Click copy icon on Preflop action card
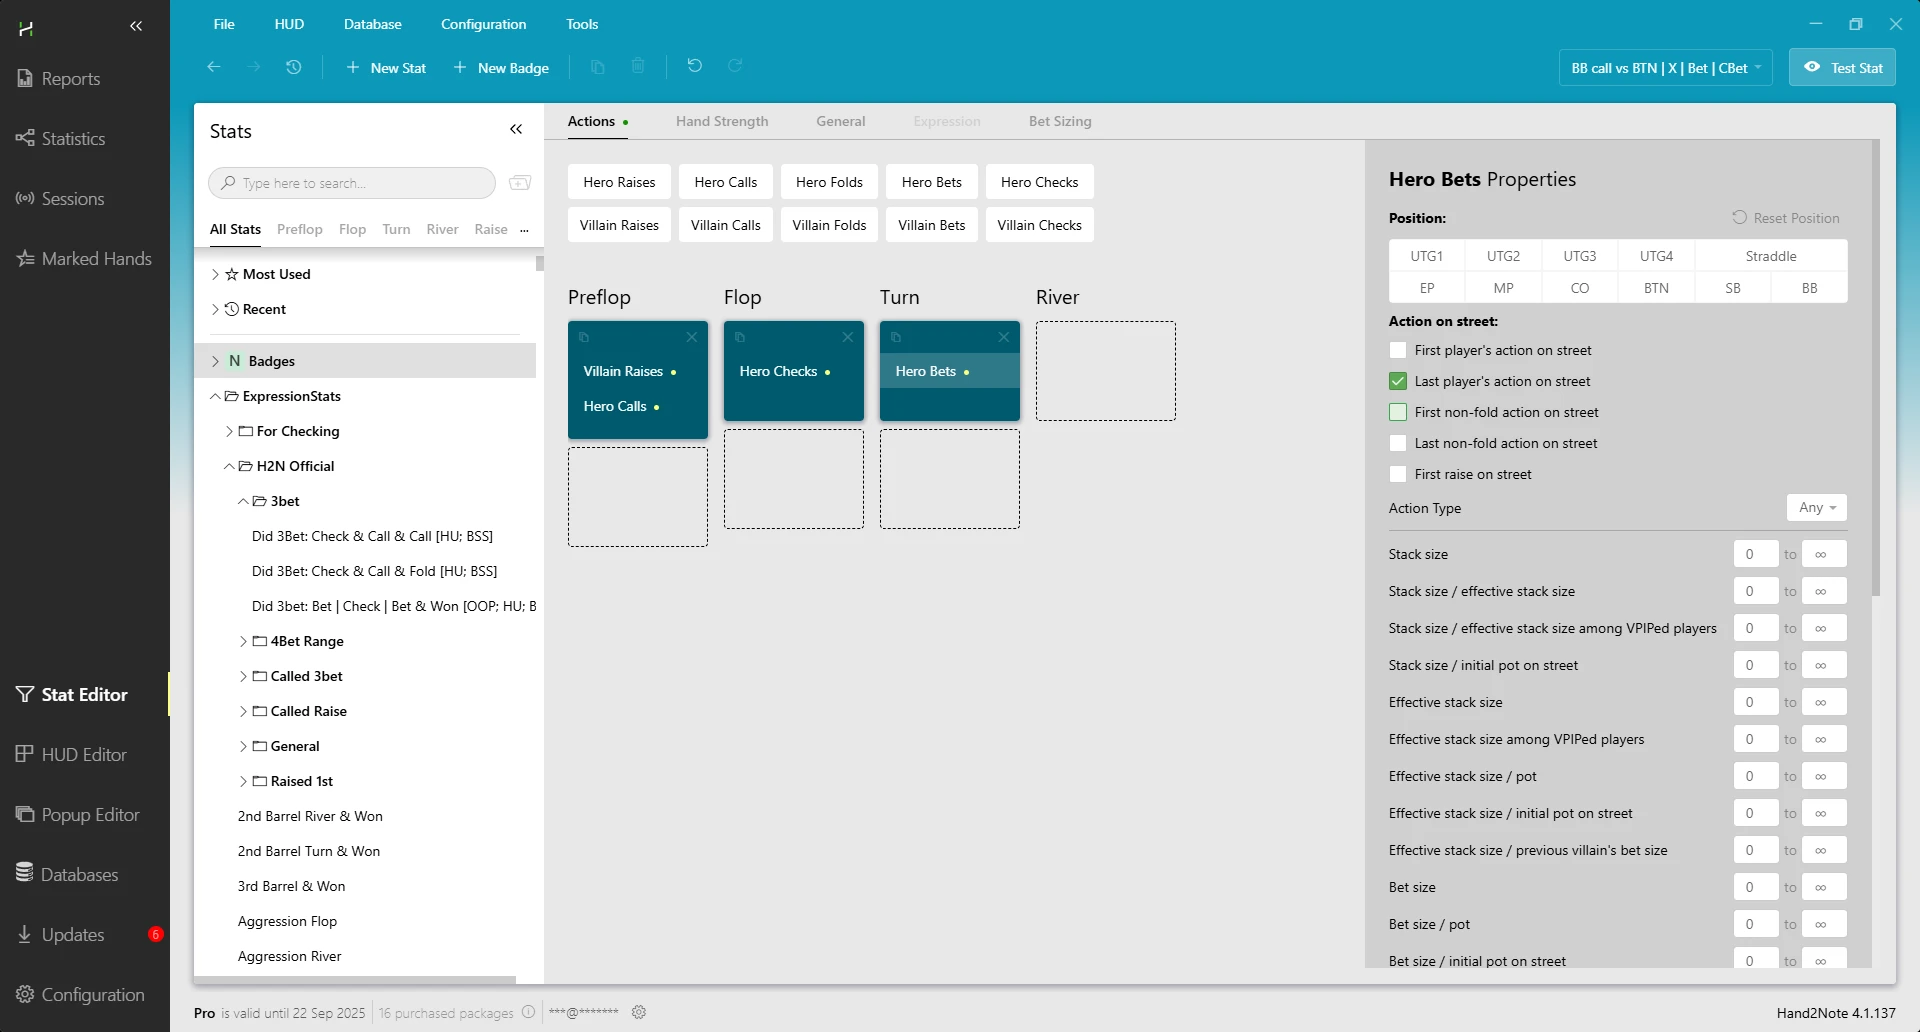This screenshot has width=1920, height=1032. [584, 338]
